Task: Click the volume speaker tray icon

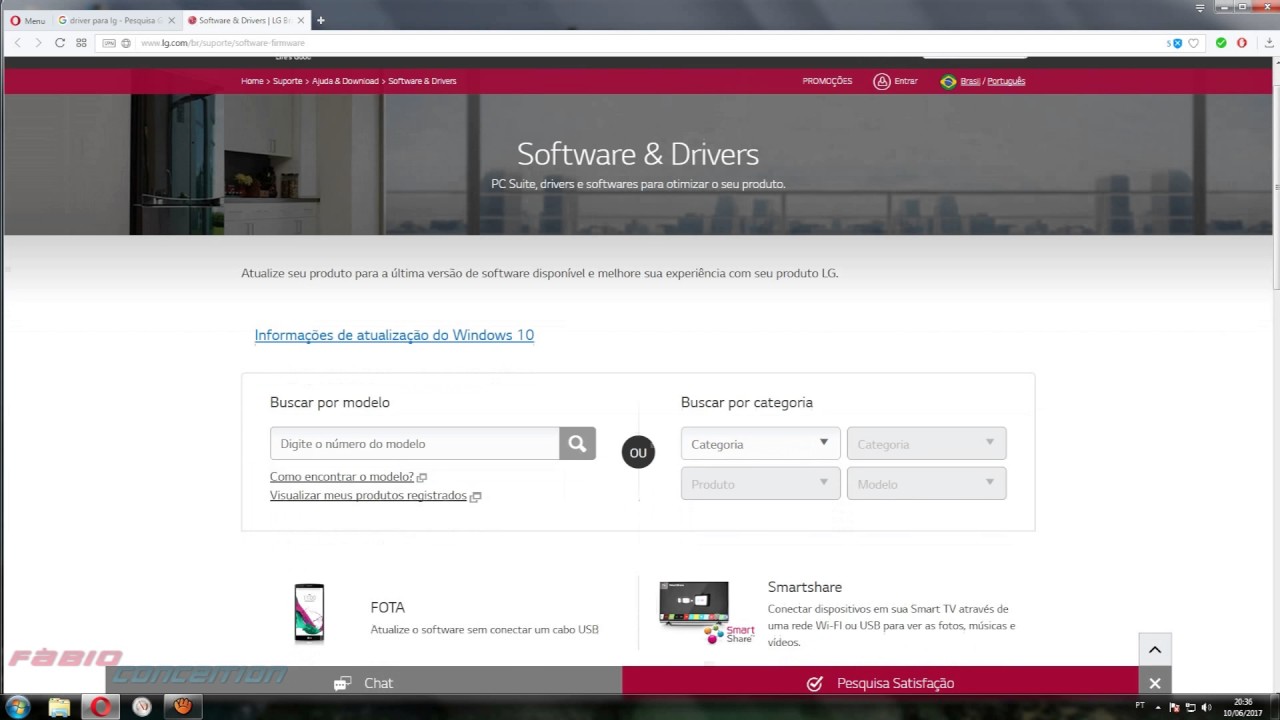Action: pos(1206,707)
